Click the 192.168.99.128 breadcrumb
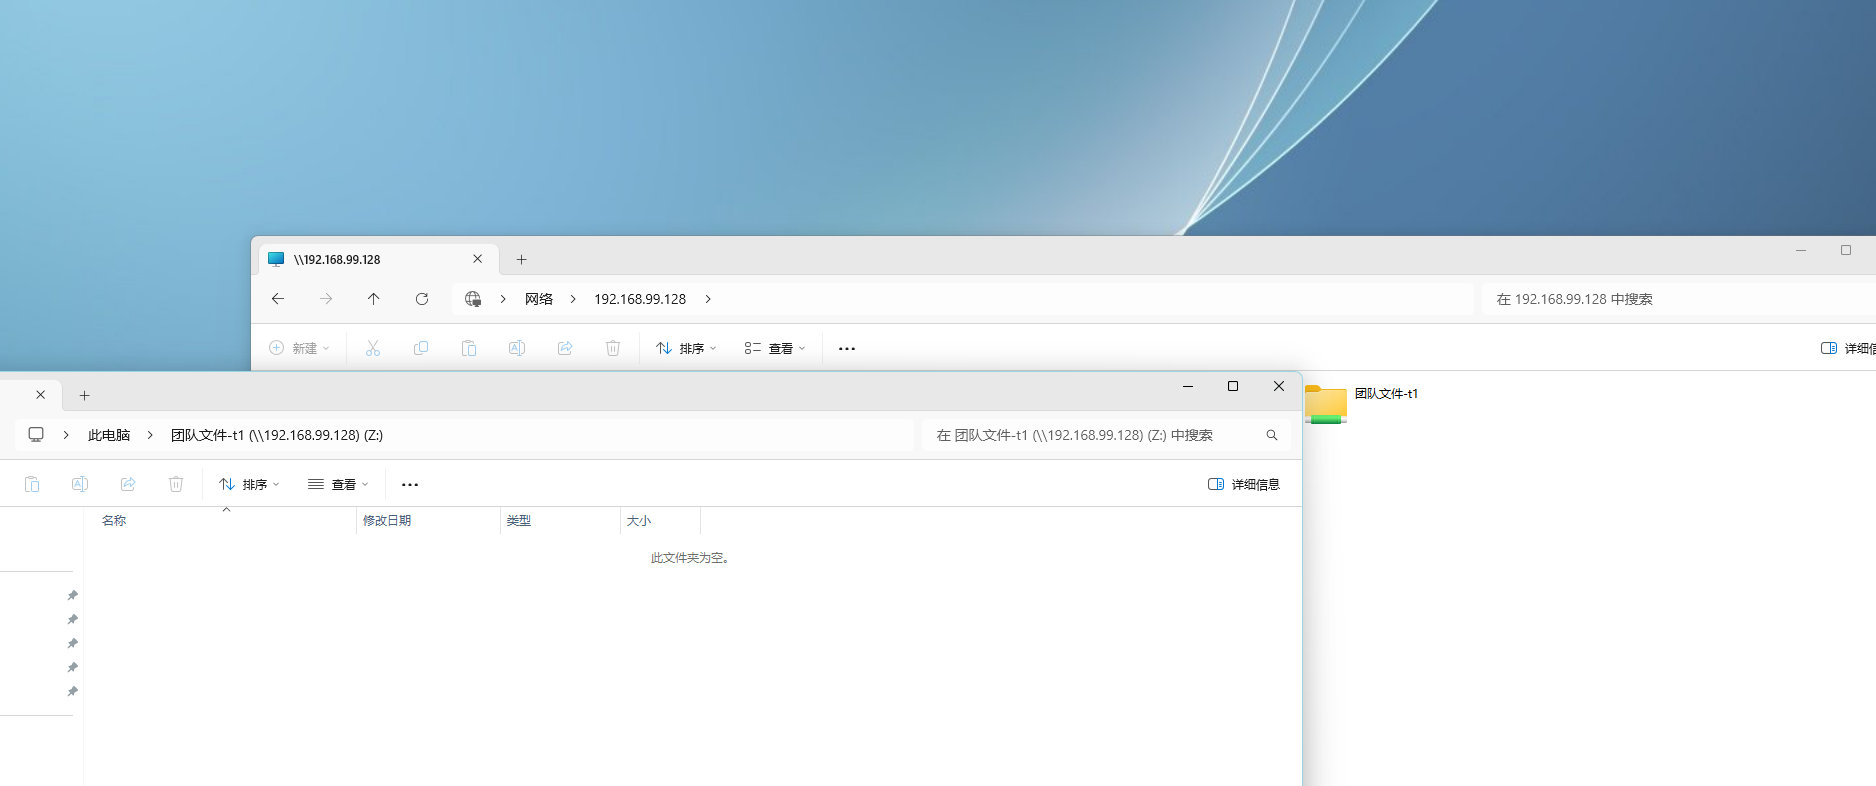Screen dimensions: 1876x786 pyautogui.click(x=640, y=299)
